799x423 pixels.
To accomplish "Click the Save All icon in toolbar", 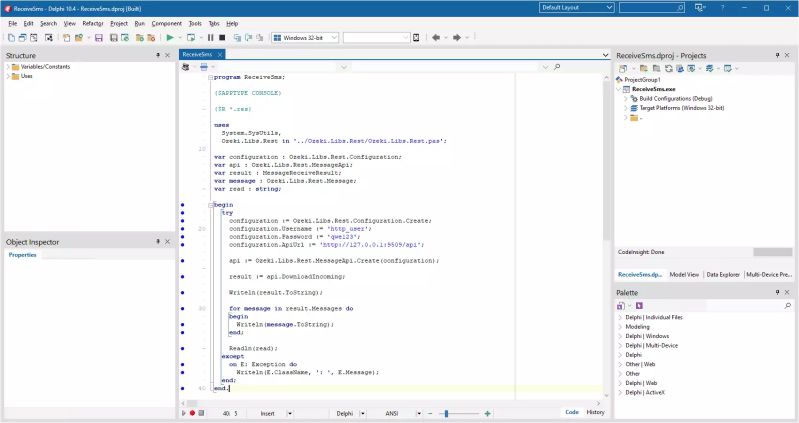I will click(x=114, y=38).
